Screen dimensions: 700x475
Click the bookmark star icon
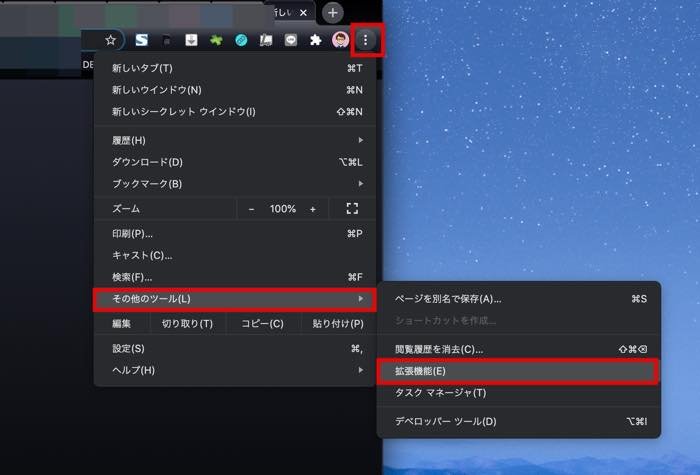tap(111, 40)
